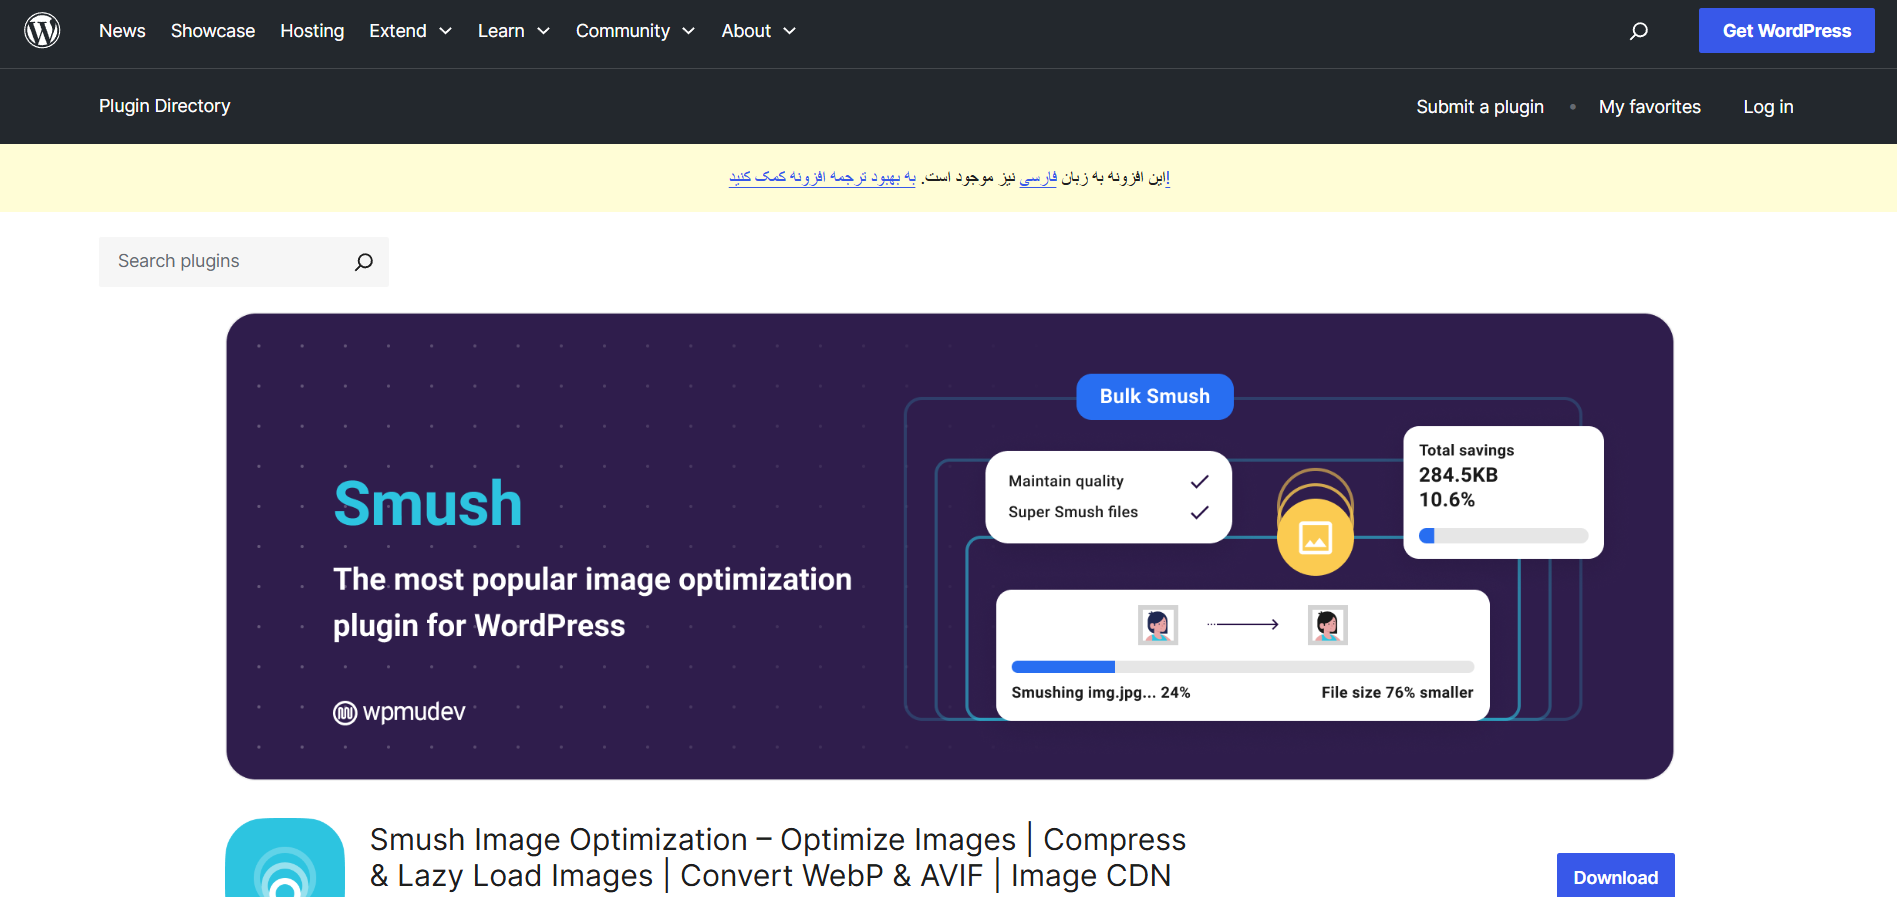Open the About dropdown menu
This screenshot has width=1897, height=897.
[758, 31]
